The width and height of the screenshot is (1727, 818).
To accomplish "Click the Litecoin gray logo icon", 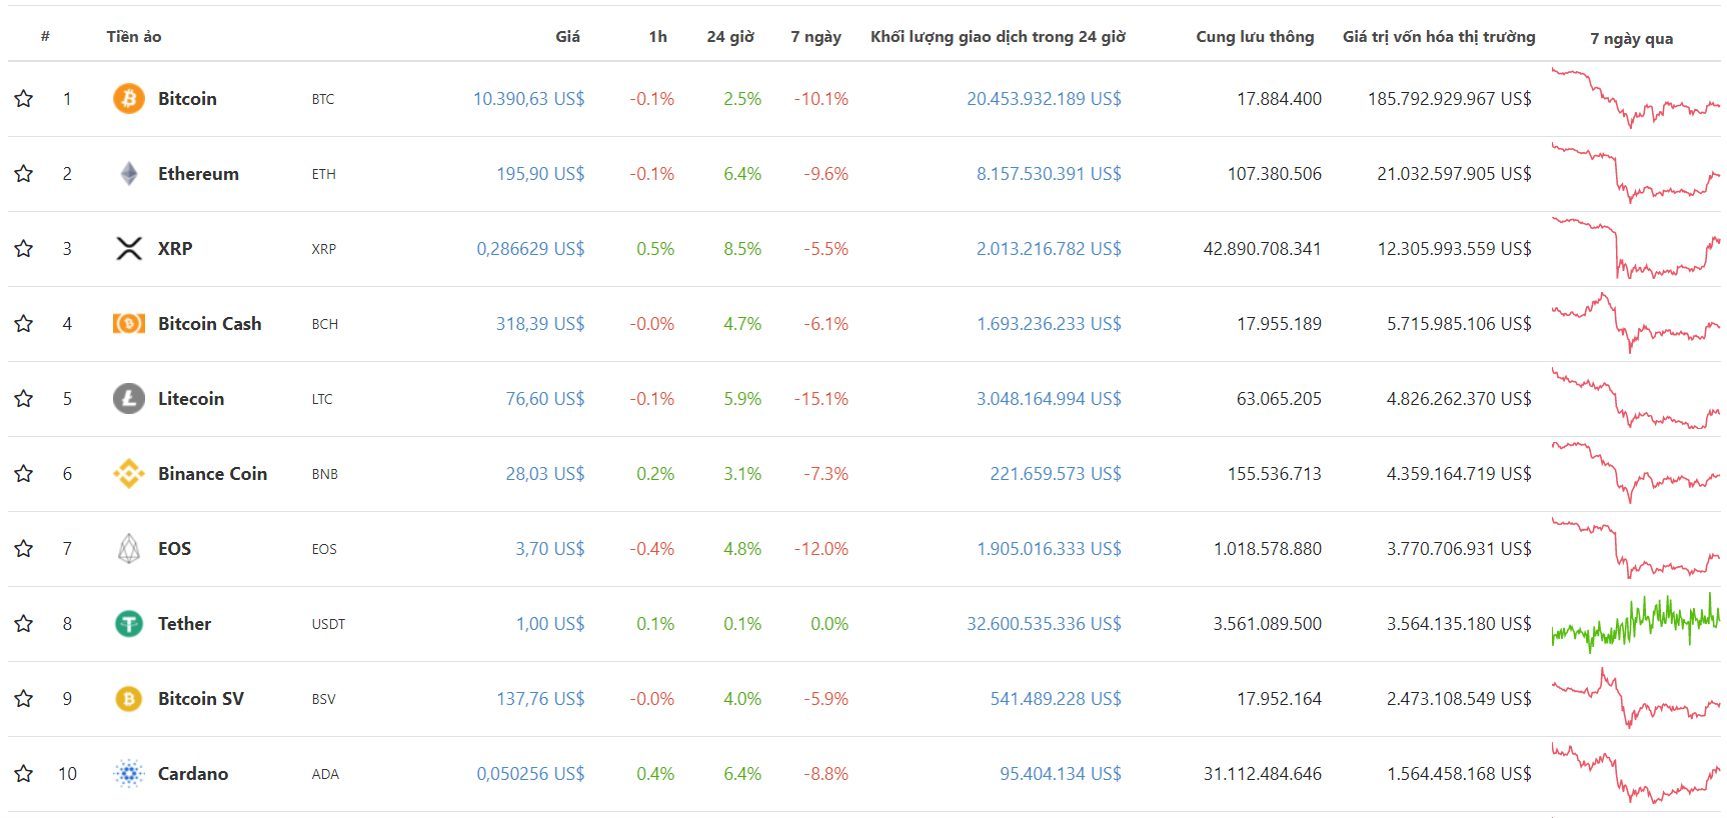I will (129, 399).
